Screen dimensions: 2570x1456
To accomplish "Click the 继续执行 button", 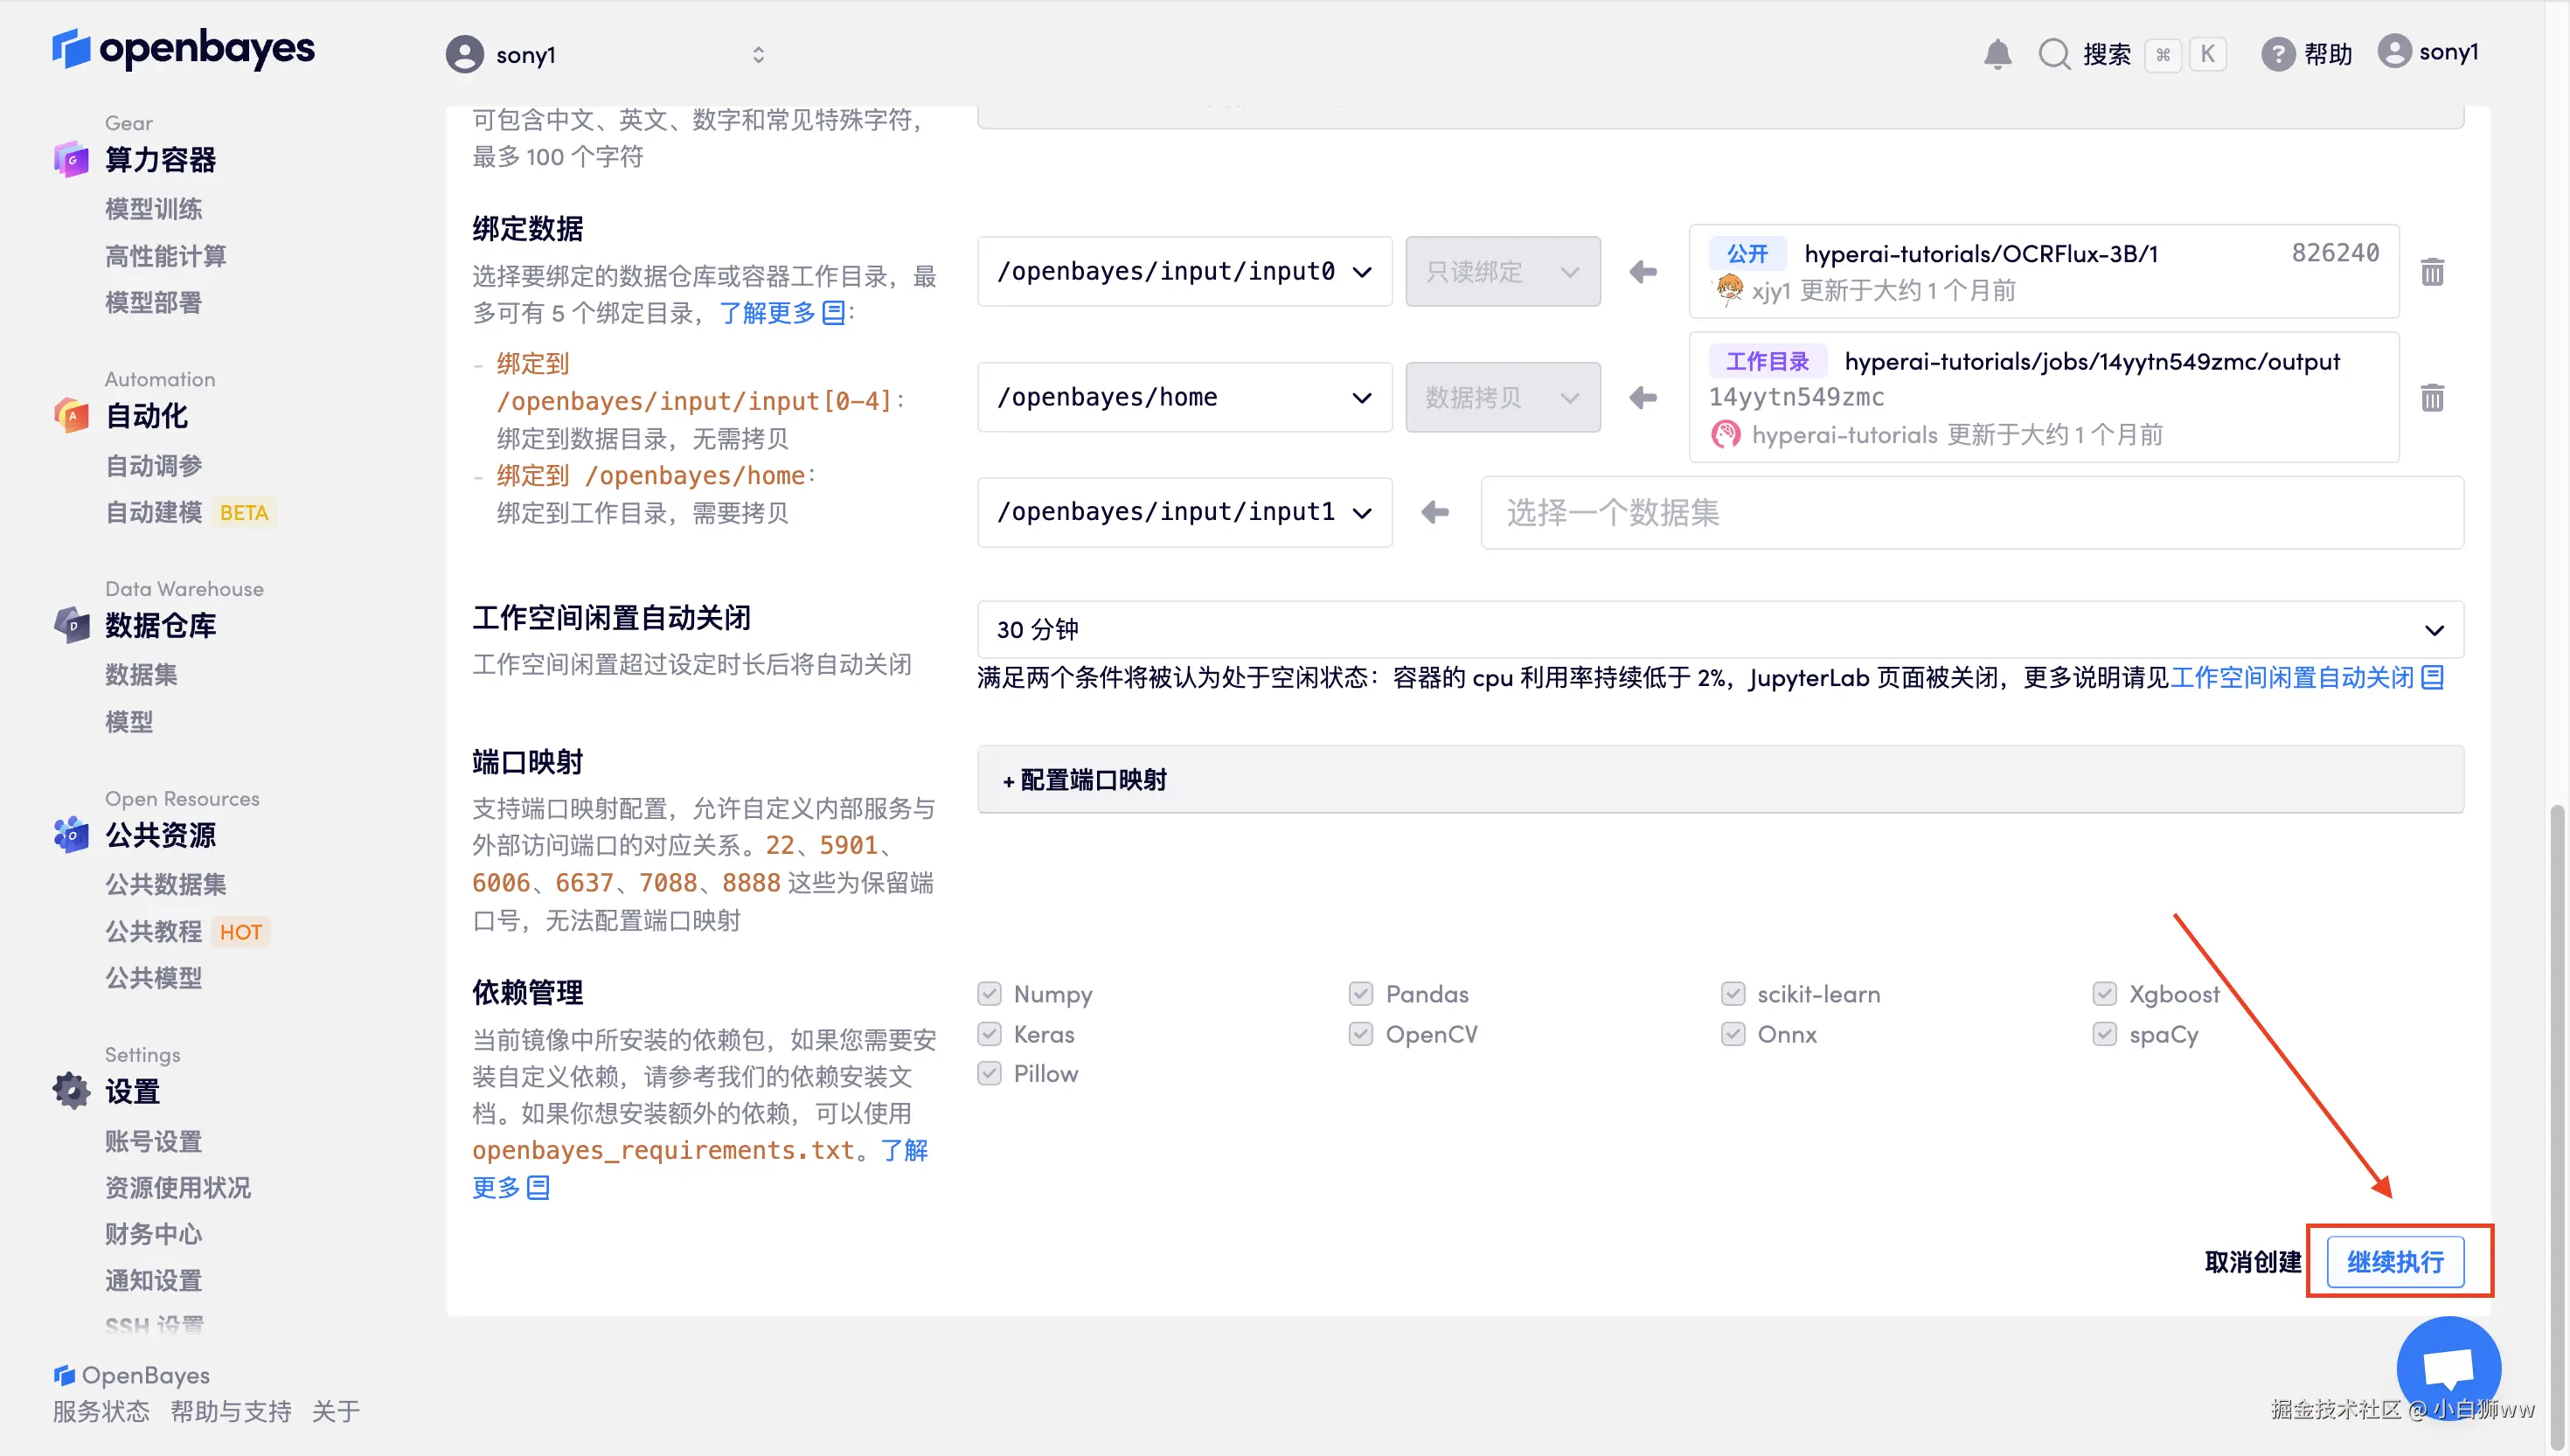I will pos(2394,1262).
